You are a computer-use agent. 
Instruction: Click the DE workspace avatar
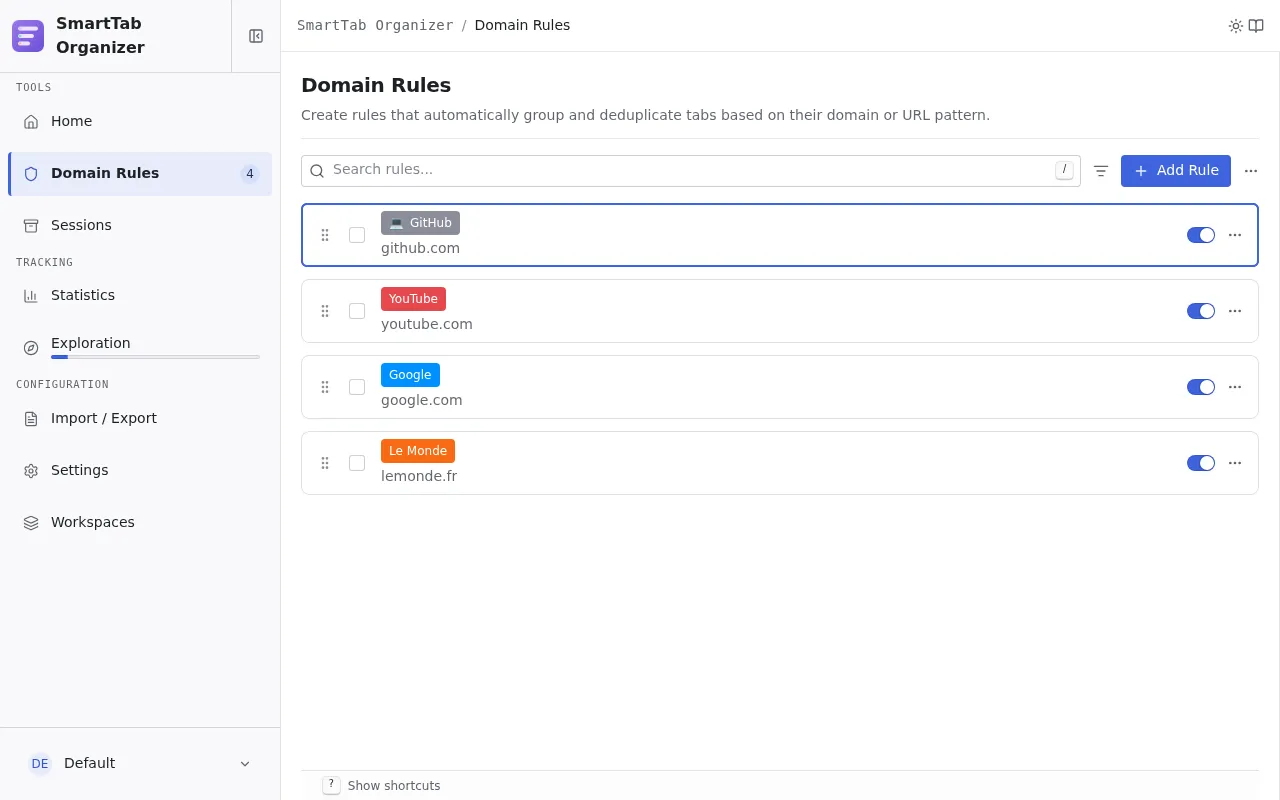[x=40, y=764]
